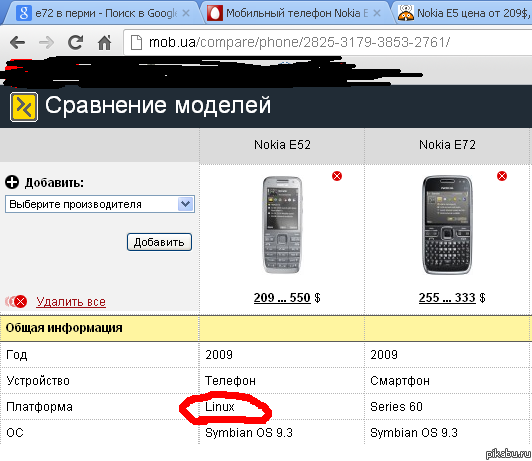Switch to the 'e72 в перми' Google search tab
Image resolution: width=532 pixels, height=461 pixels.
(x=102, y=13)
